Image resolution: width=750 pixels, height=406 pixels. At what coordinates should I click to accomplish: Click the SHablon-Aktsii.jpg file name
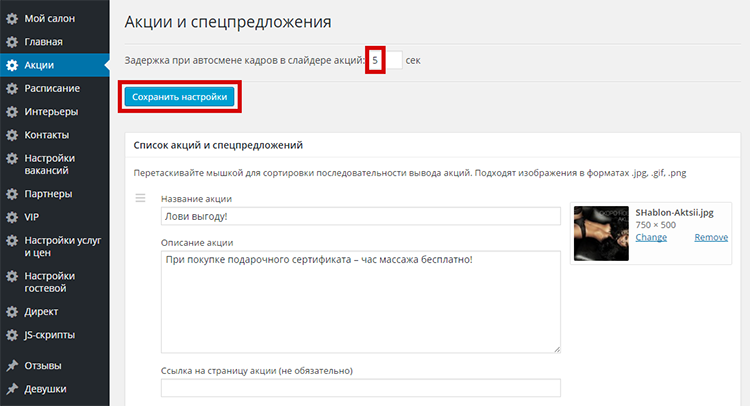click(674, 213)
